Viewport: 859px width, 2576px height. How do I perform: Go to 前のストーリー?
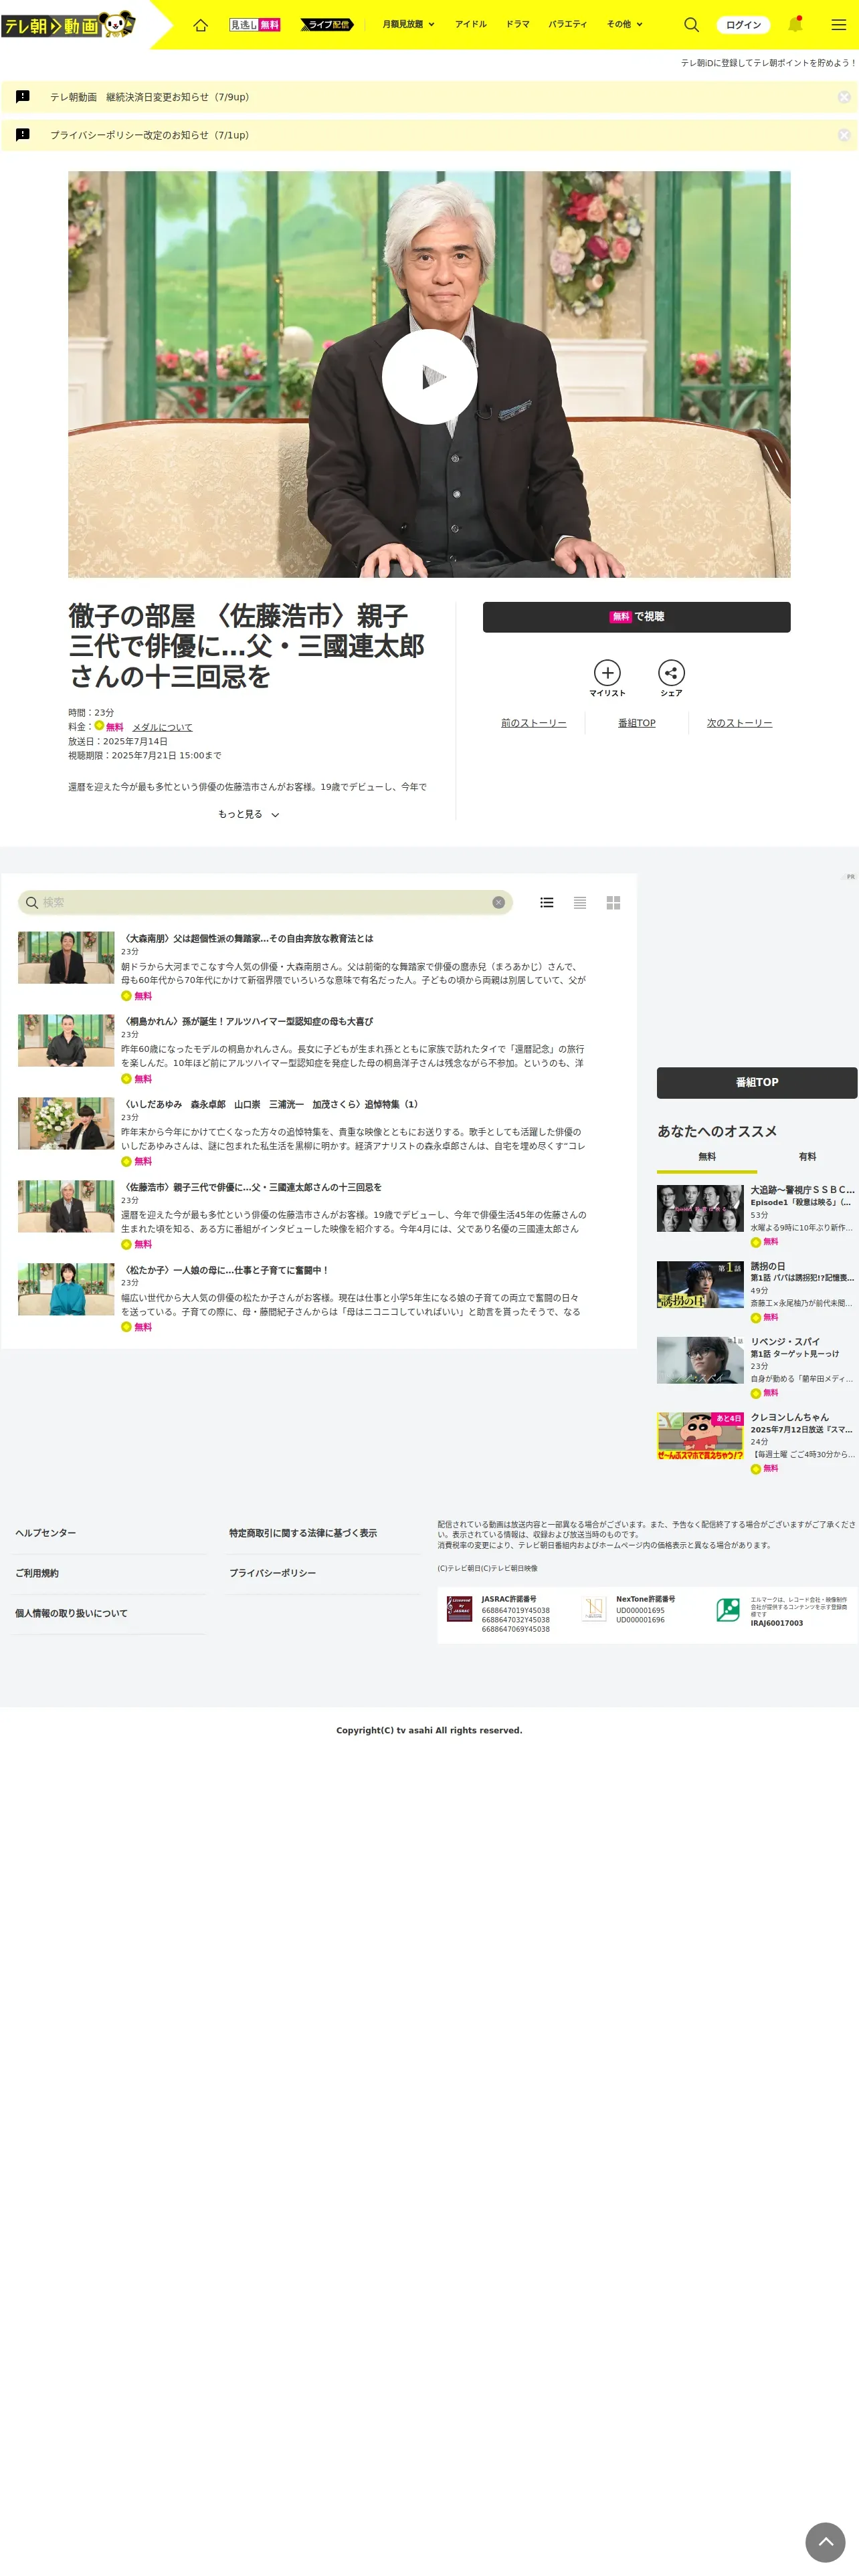click(x=533, y=723)
